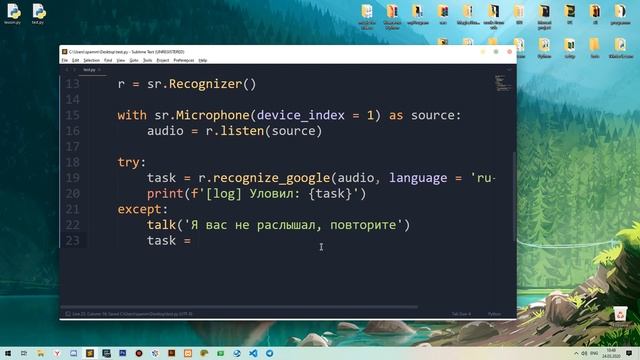Viewport: 640px width, 360px height.
Task: Click line number 23 in the gutter
Action: point(73,241)
